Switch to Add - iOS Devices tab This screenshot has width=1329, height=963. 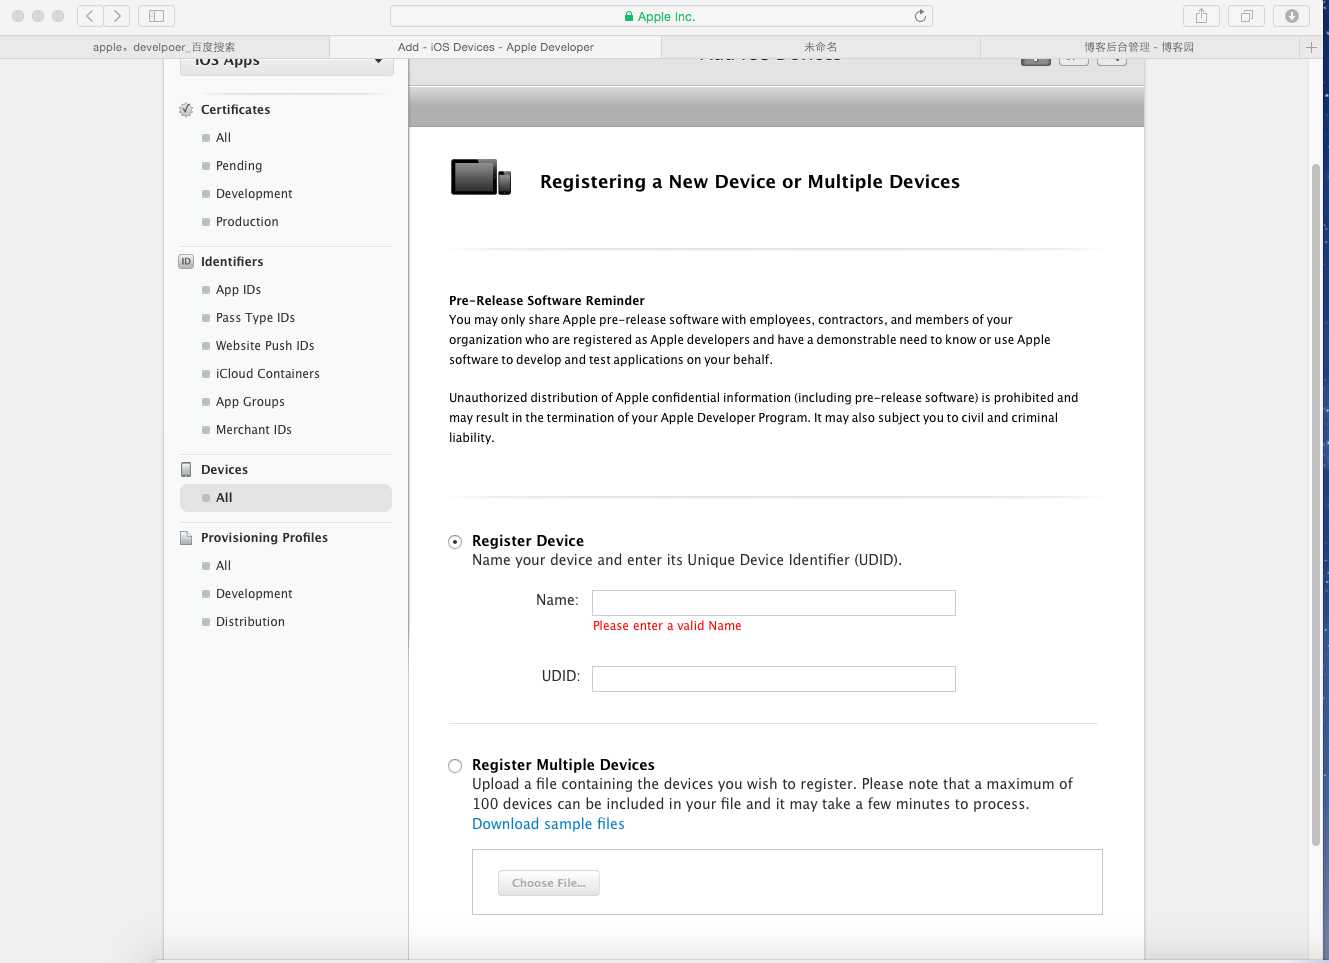coord(495,47)
